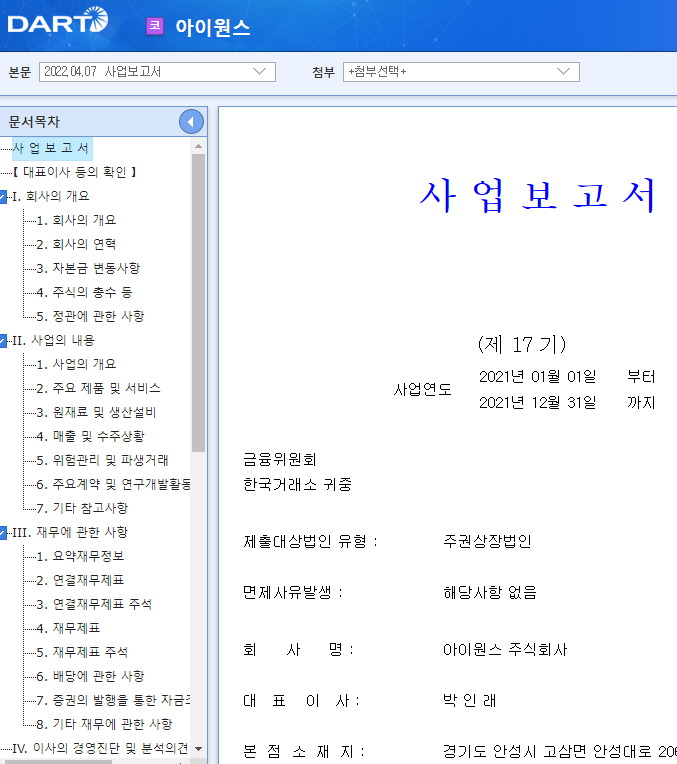Screen dimensions: 677x764
Task: Open 1. 사업의 개요
Action: pos(77,364)
